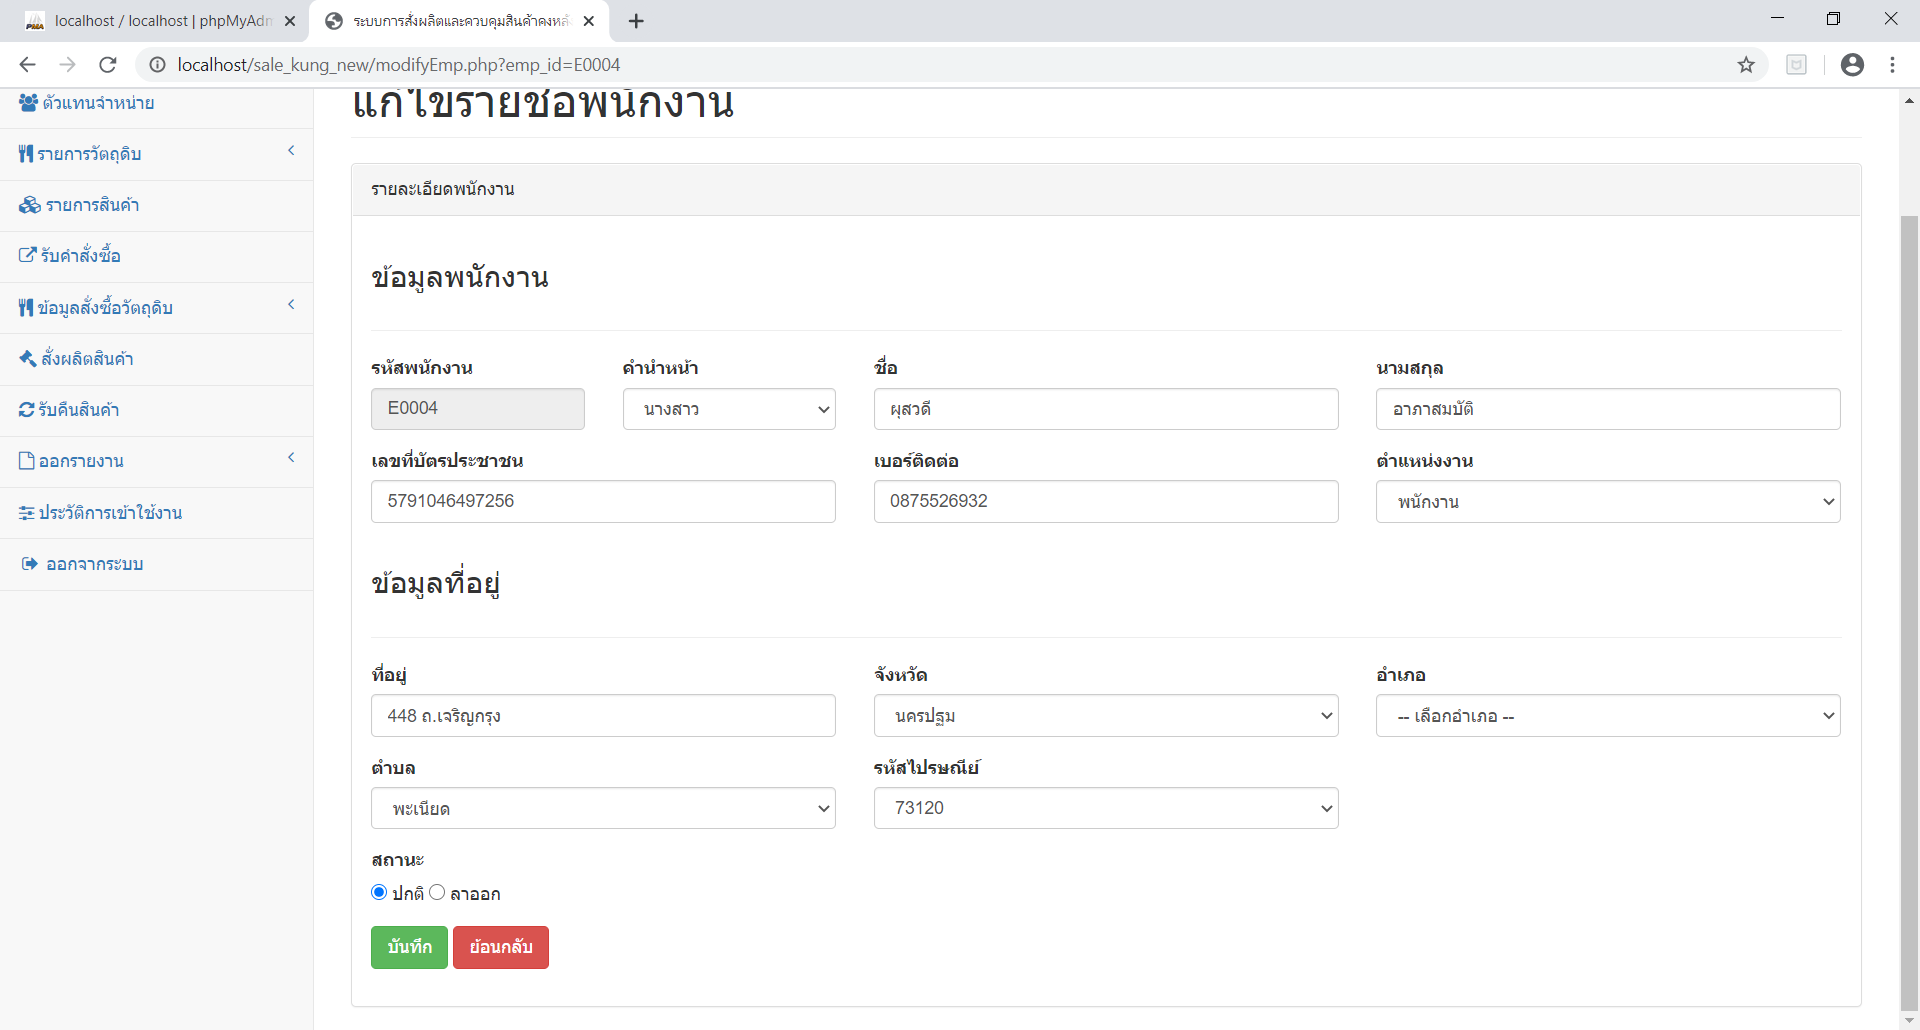Open a new browser tab

point(636,21)
